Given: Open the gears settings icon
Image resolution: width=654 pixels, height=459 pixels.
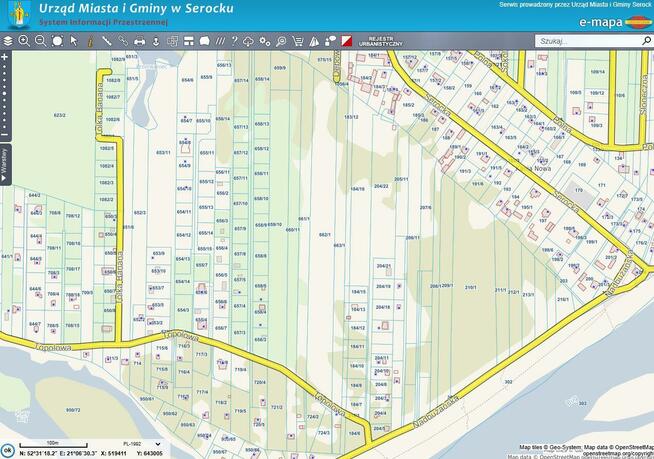Looking at the screenshot, I should pyautogui.click(x=265, y=41).
